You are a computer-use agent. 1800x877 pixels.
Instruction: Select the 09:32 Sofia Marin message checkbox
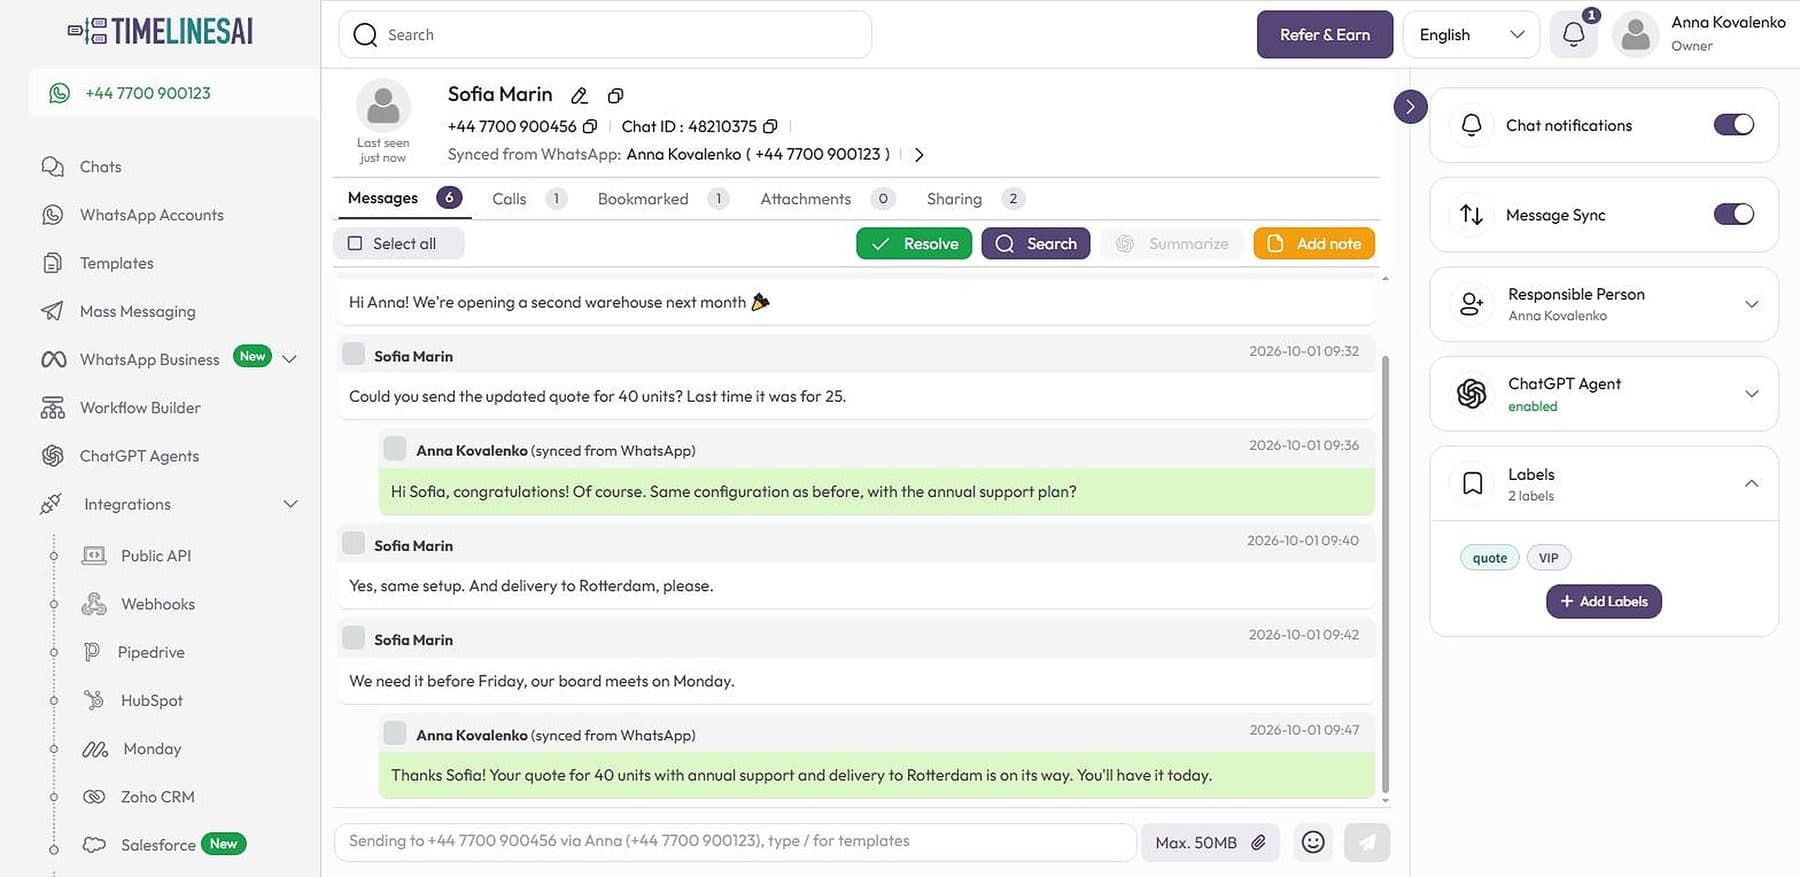[353, 354]
